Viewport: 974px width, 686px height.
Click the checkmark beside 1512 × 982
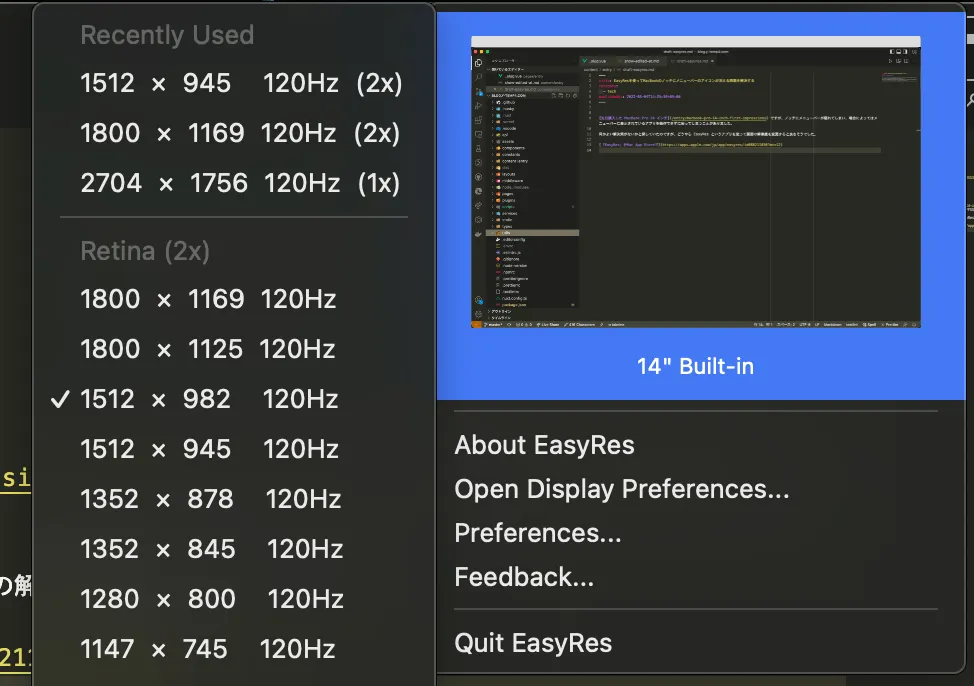click(60, 400)
